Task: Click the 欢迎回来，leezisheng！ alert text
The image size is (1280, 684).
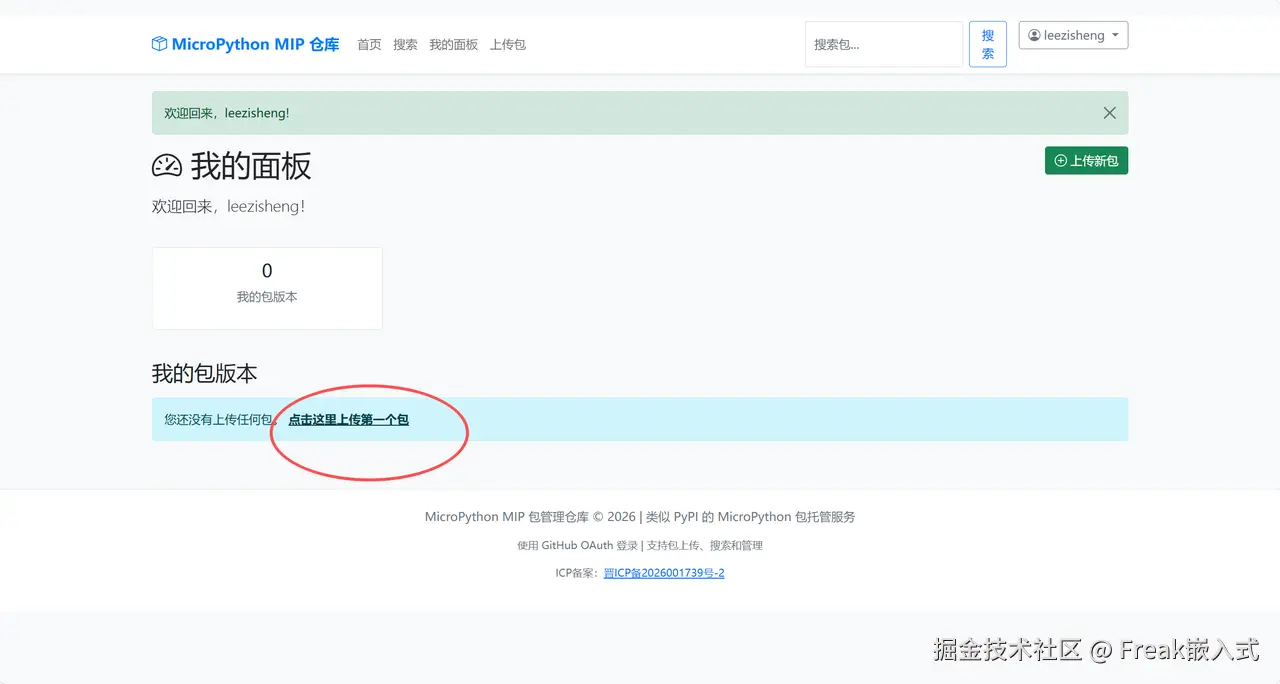Action: click(226, 113)
